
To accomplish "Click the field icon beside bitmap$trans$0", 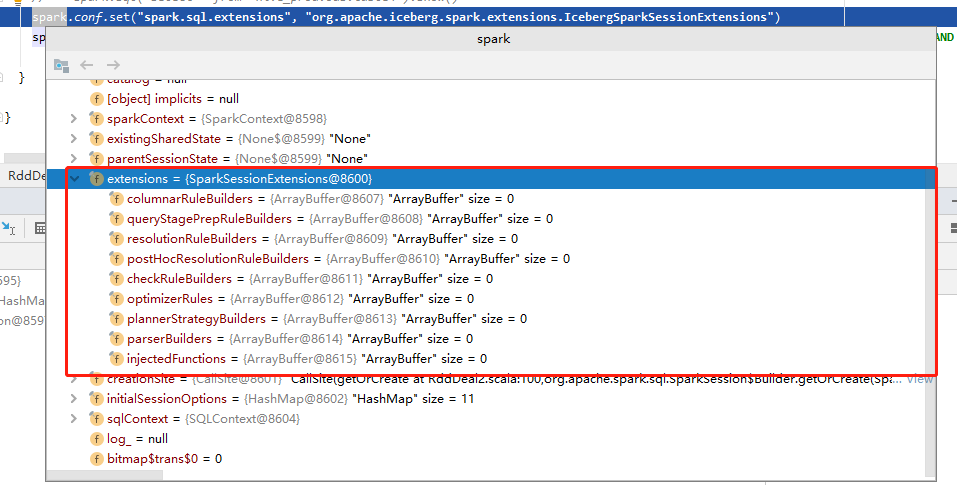I will tap(96, 459).
